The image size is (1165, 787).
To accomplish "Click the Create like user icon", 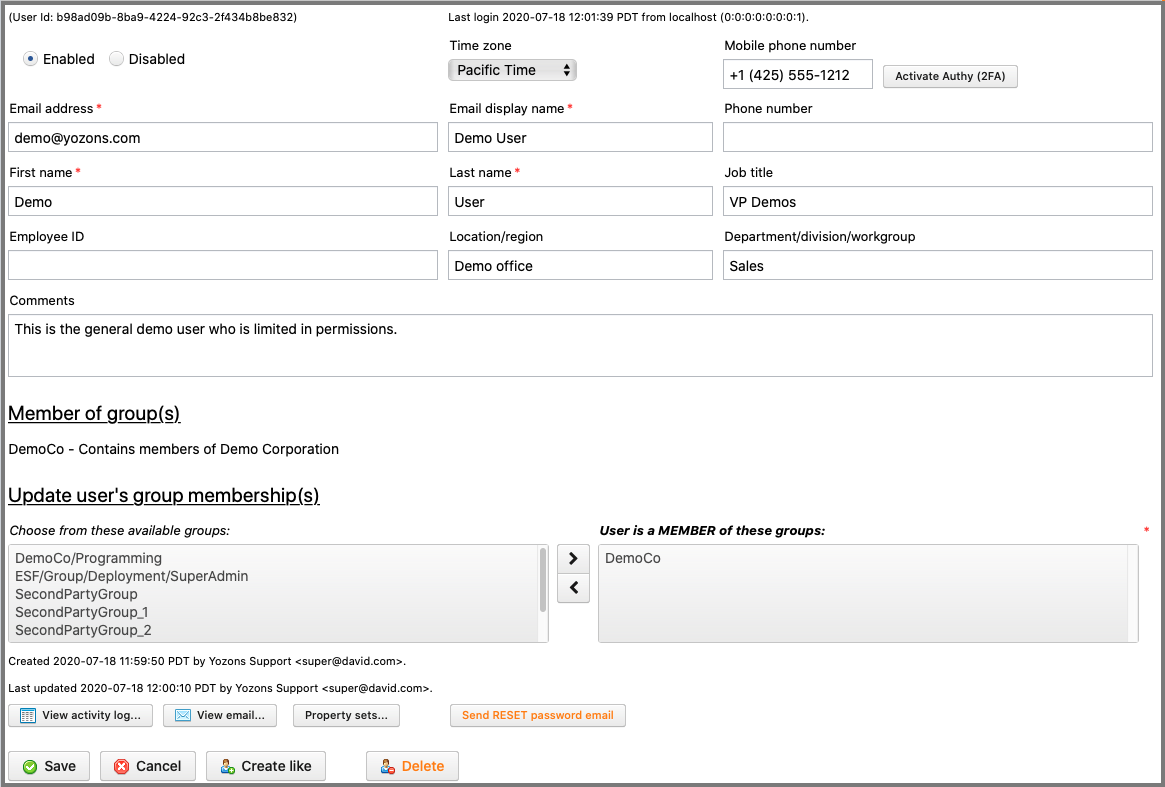I will point(228,767).
